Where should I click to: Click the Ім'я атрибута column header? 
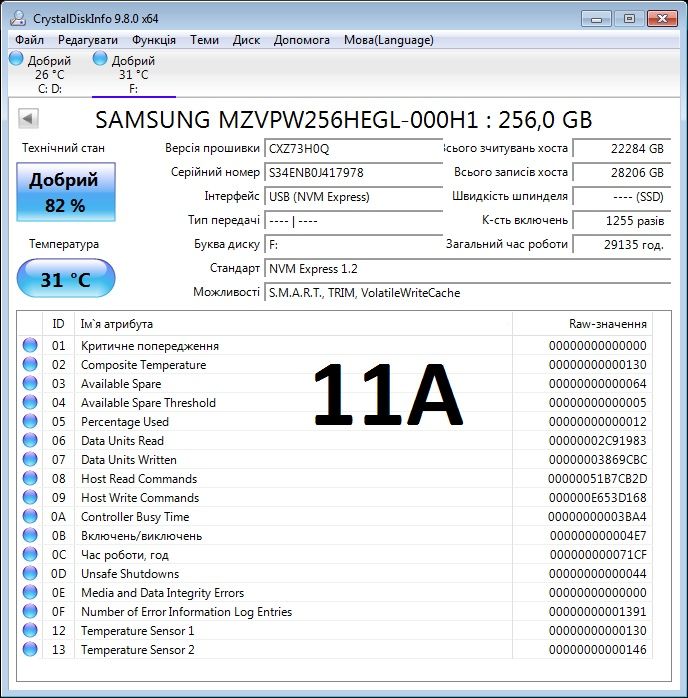pyautogui.click(x=293, y=324)
